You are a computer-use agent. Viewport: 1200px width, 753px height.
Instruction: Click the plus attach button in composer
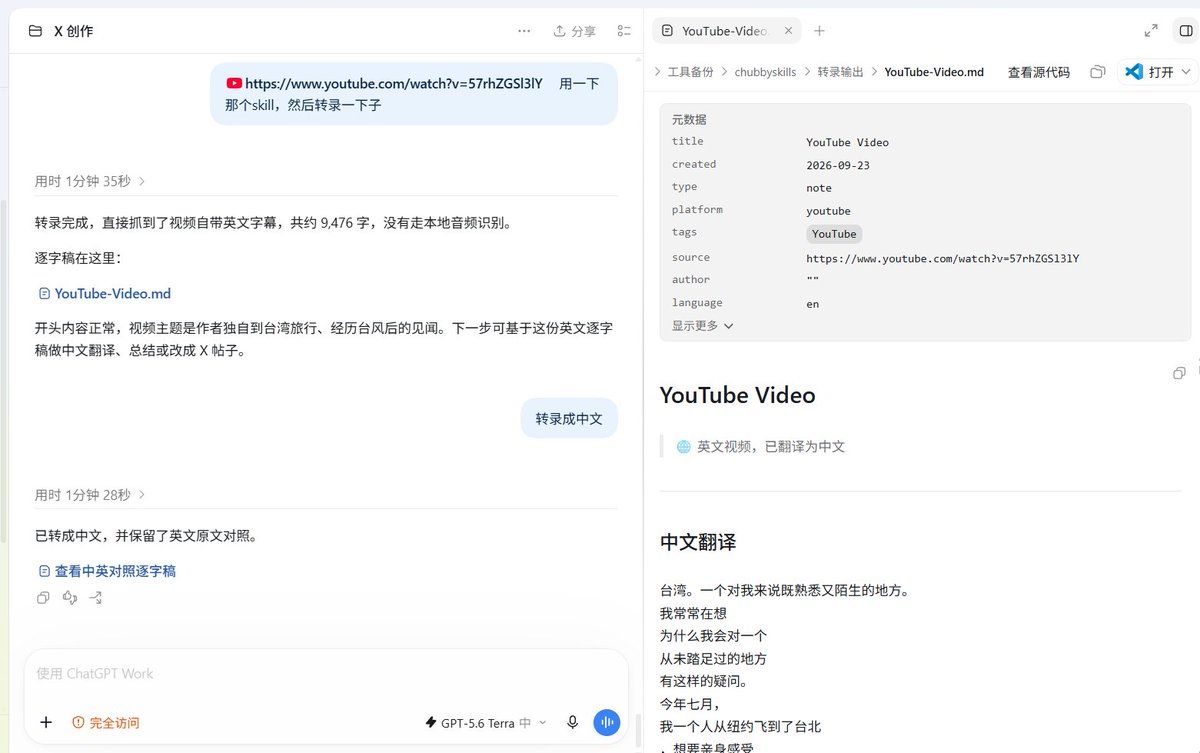click(46, 722)
